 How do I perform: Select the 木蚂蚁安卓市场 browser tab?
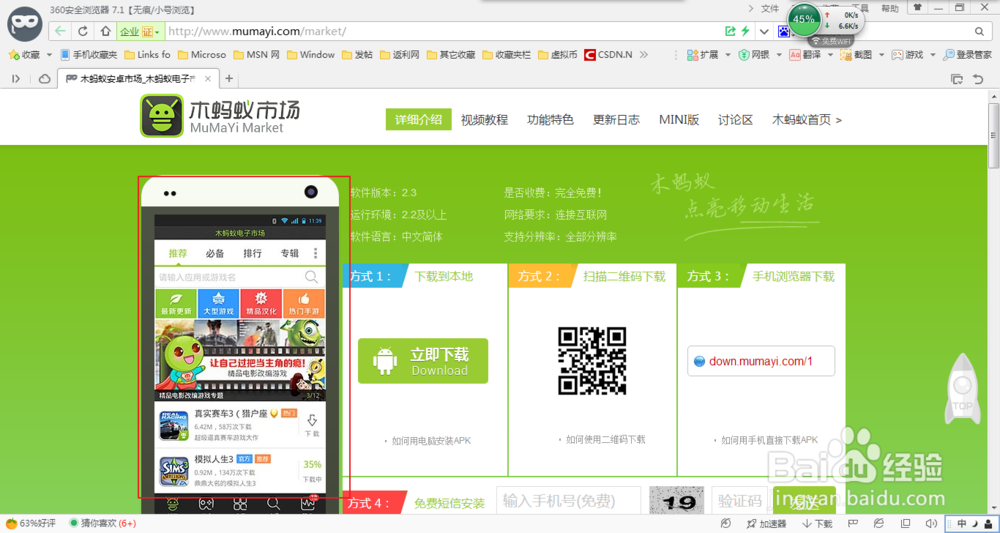tap(138, 79)
